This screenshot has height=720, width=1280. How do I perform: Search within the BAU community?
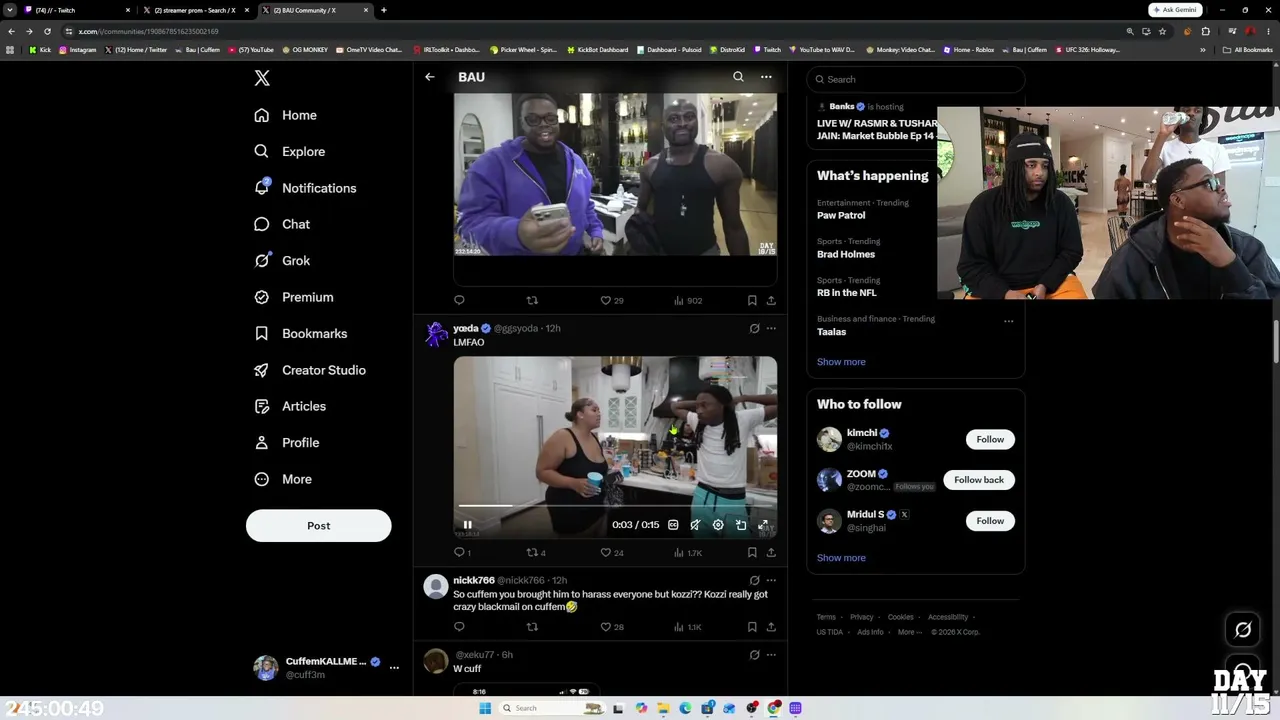coord(738,77)
